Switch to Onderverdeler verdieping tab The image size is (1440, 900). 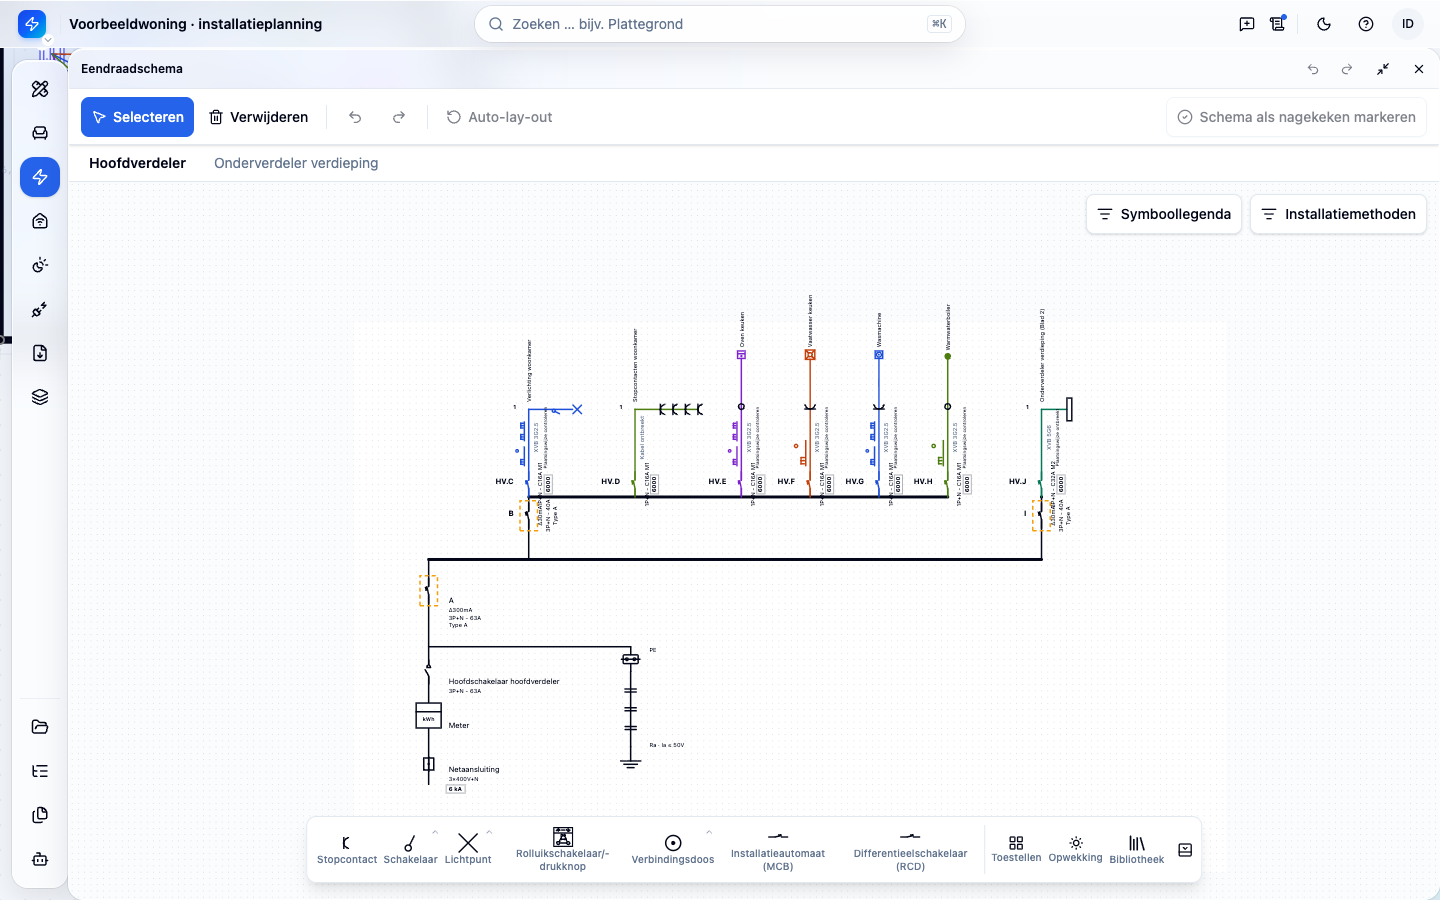[296, 163]
